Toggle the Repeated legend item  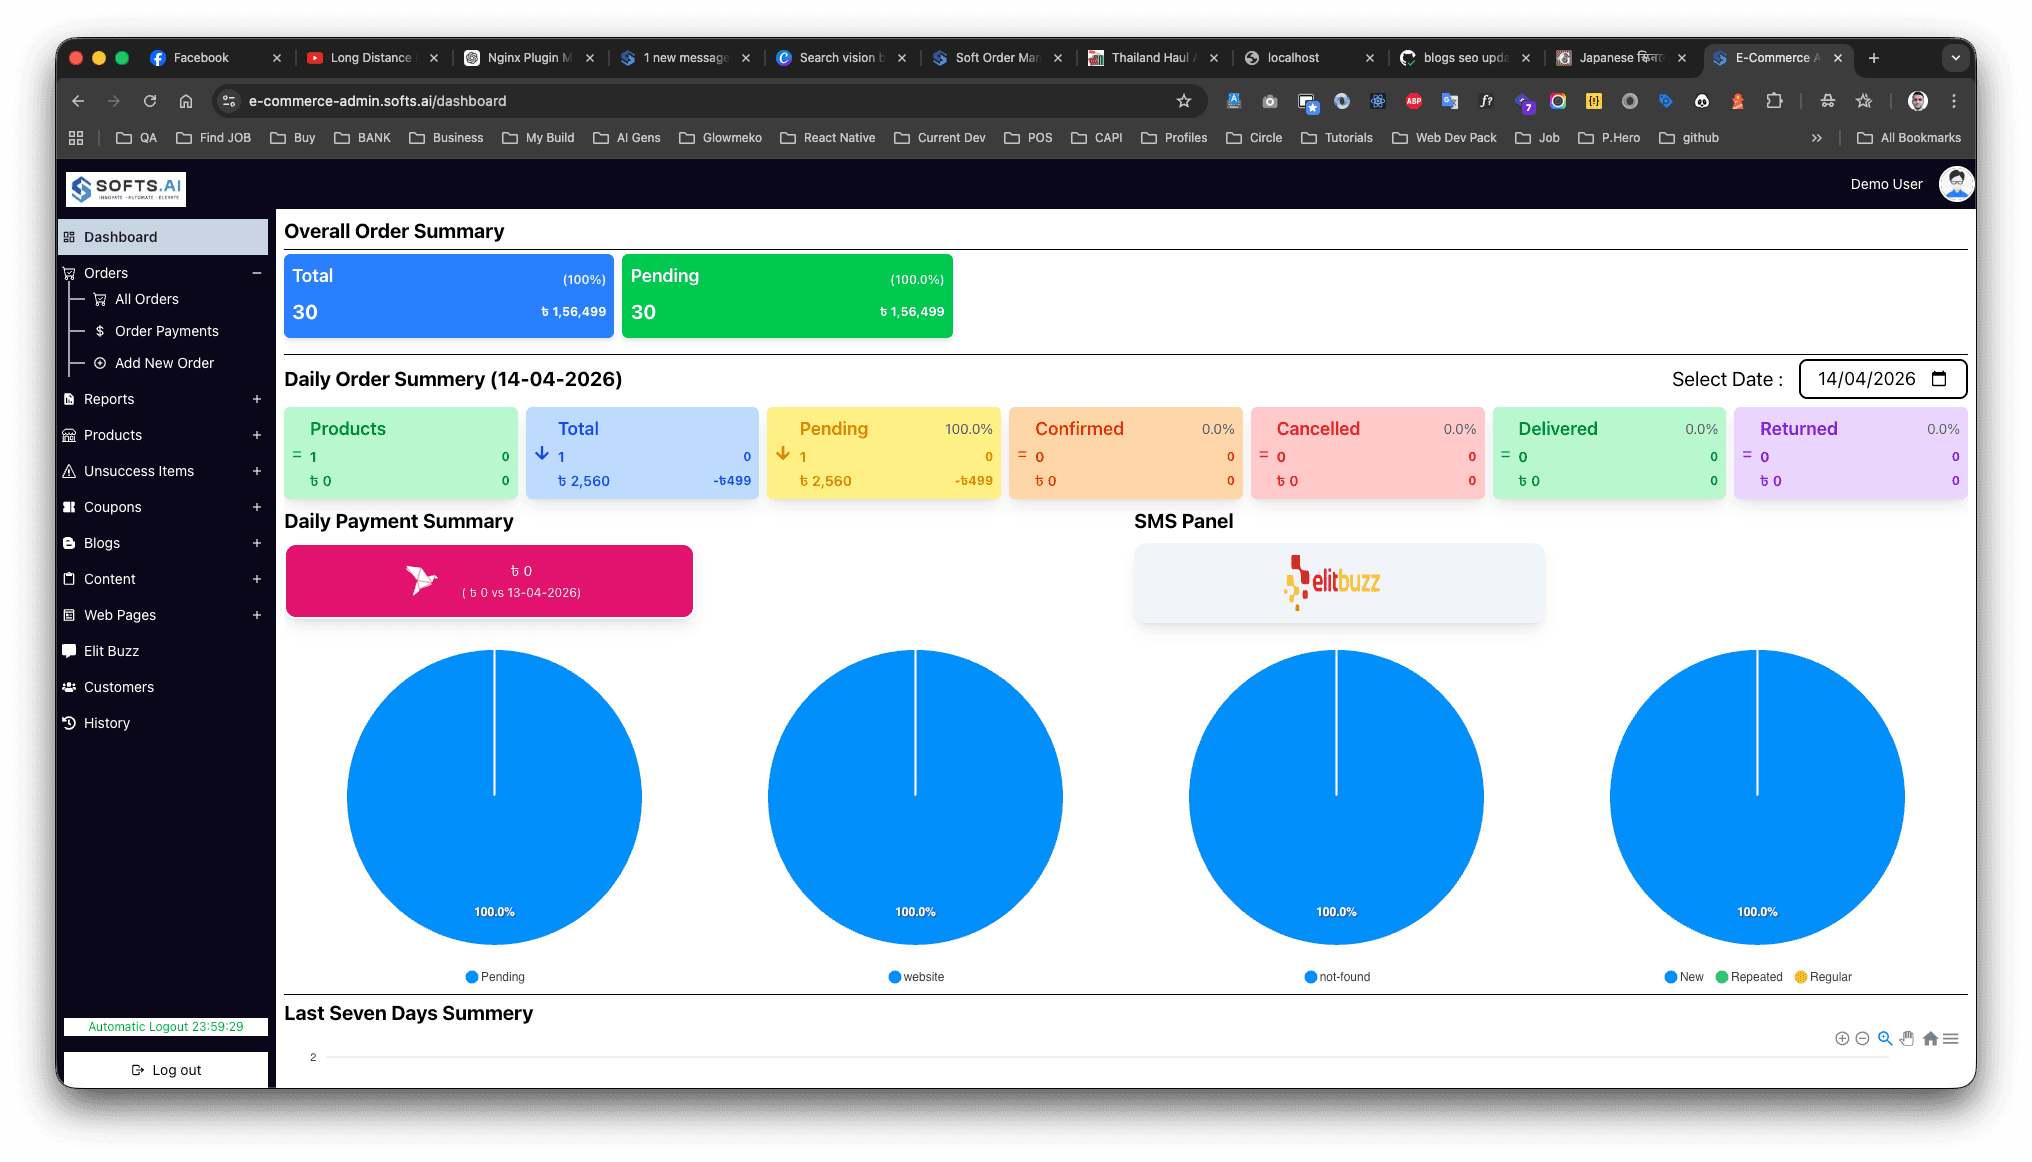tap(1749, 977)
